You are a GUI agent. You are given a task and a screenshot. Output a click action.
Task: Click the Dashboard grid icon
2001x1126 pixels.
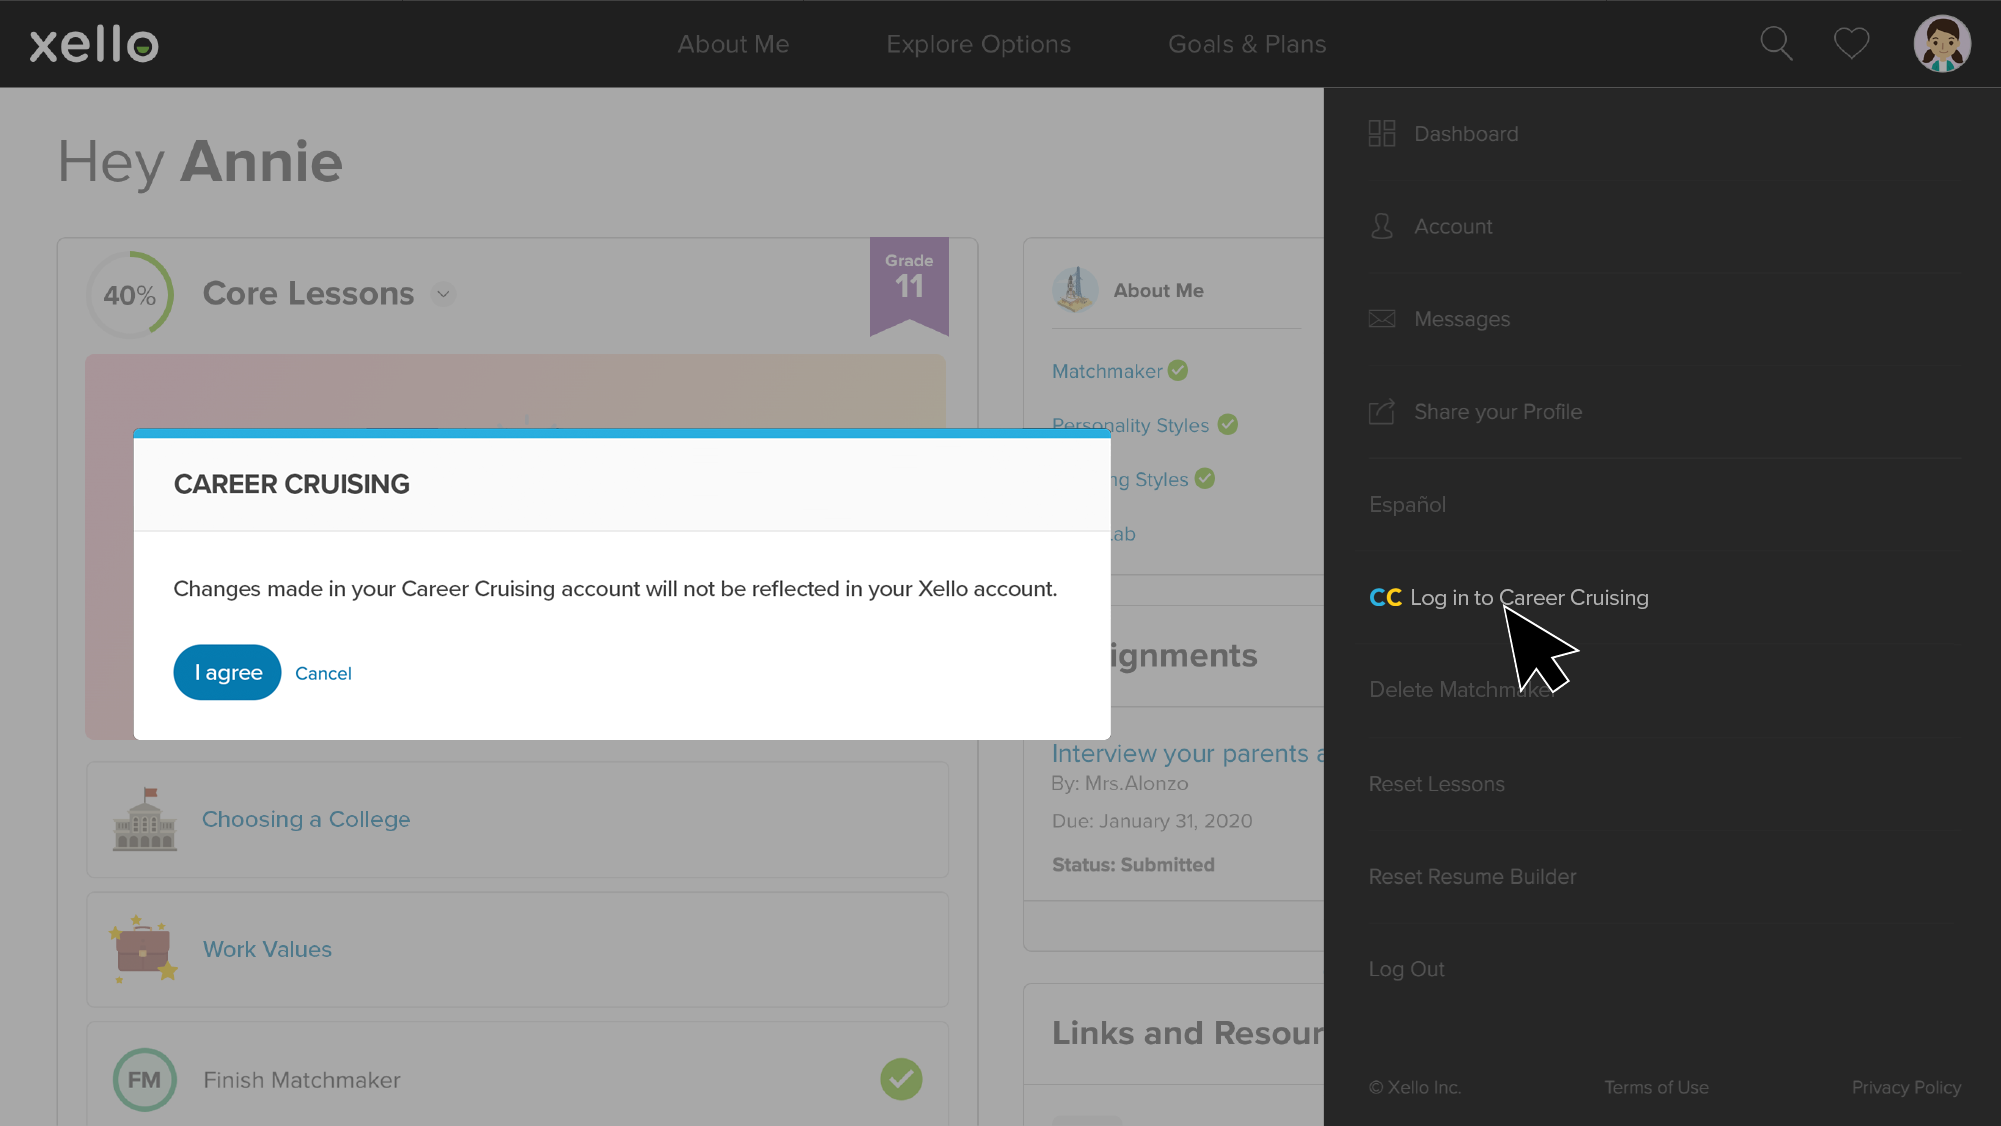coord(1382,134)
